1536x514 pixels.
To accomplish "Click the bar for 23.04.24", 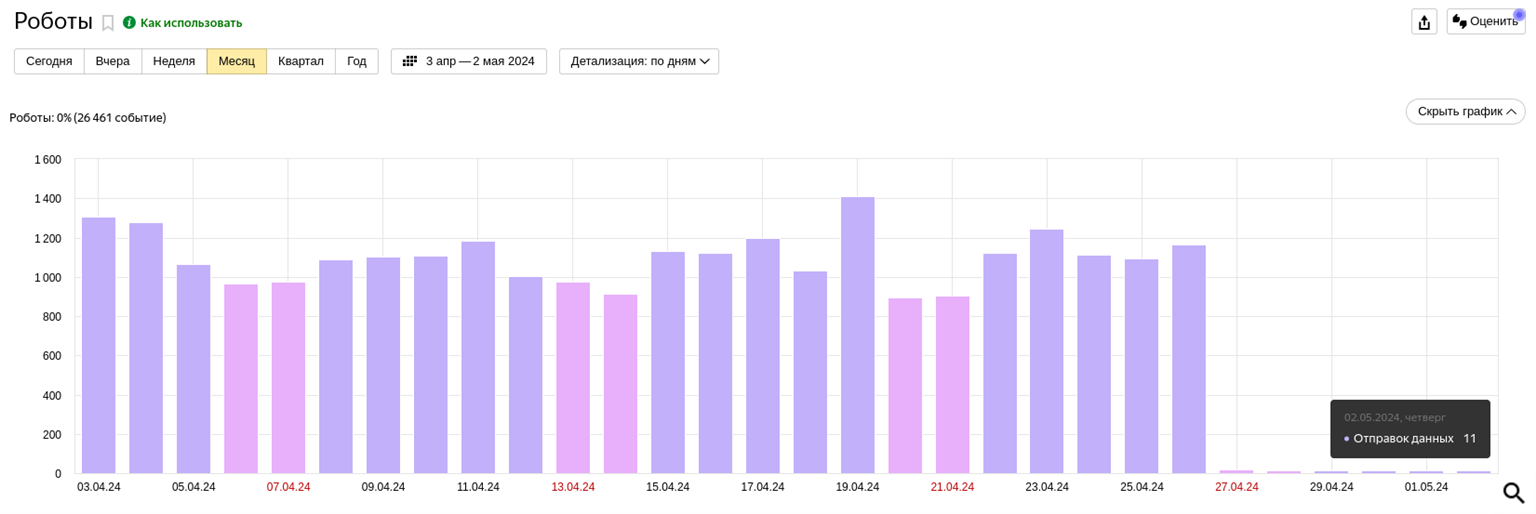I will 1047,351.
